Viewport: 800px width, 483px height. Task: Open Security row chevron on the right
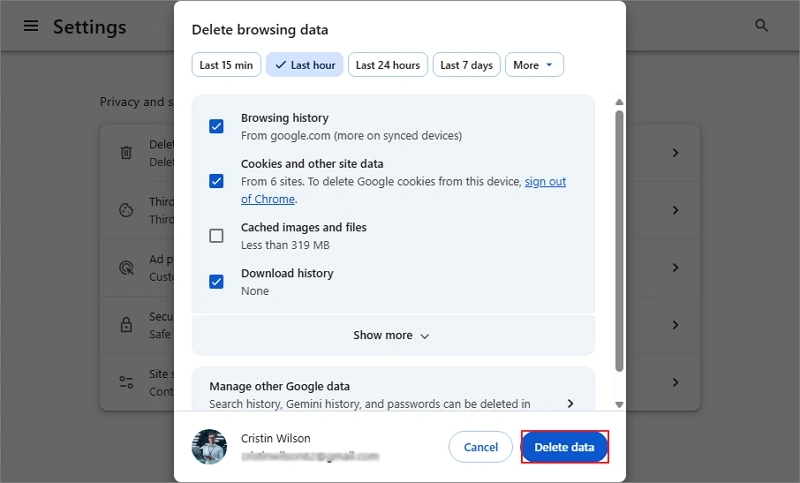click(x=676, y=325)
